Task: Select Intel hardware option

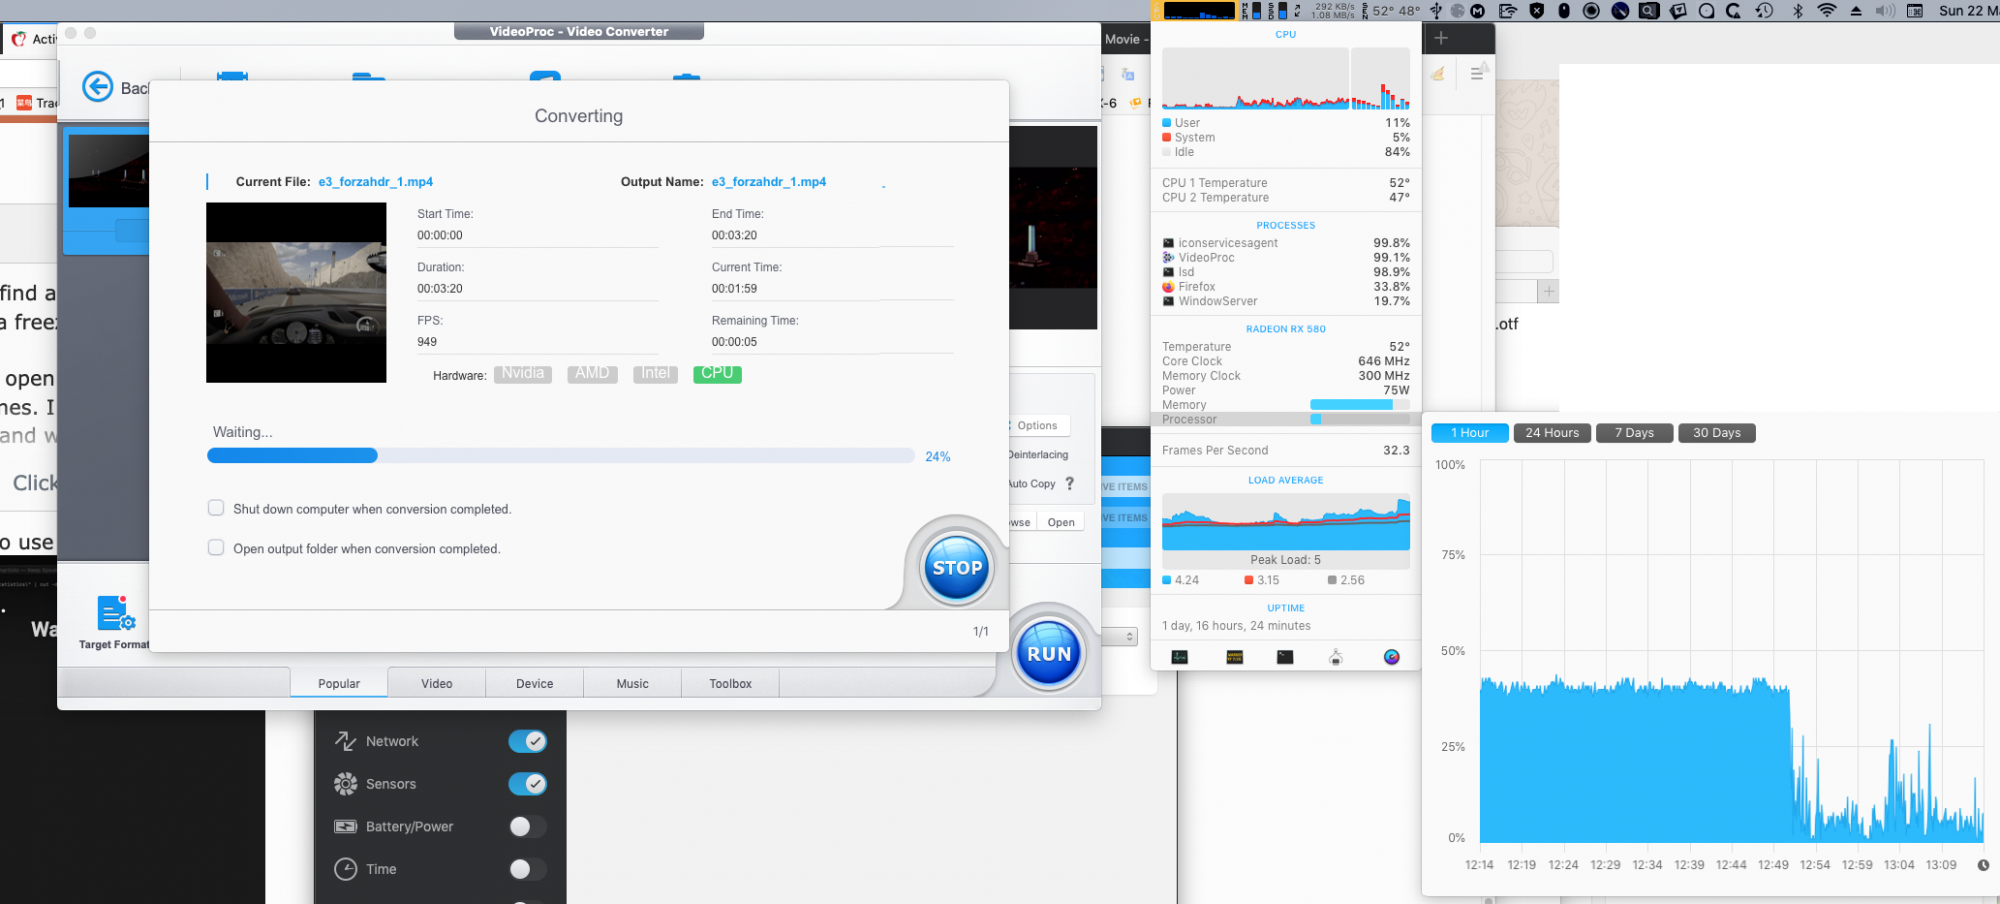Action: (655, 374)
